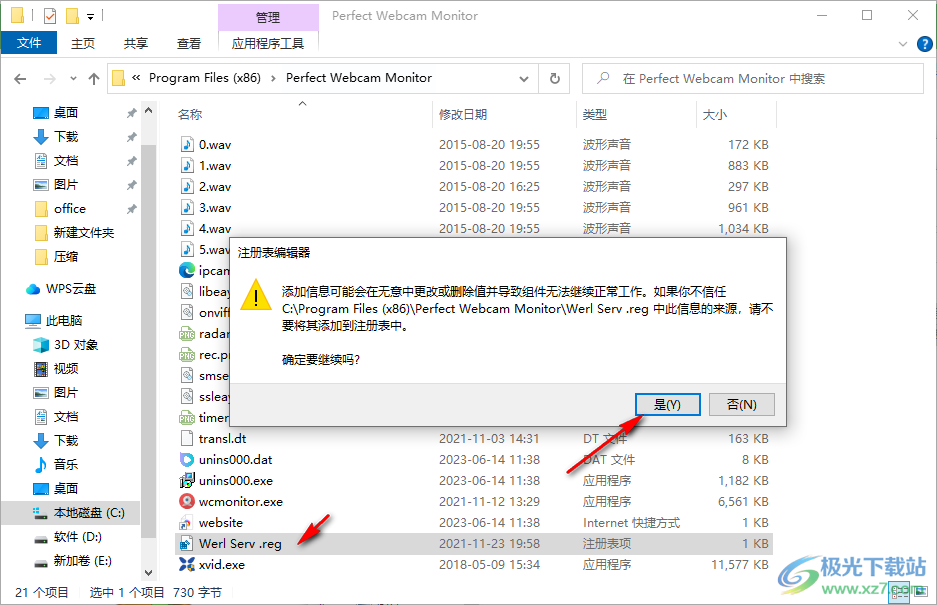Open WPS云盘 in navigation pane
The width and height of the screenshot is (937, 605).
click(x=71, y=289)
